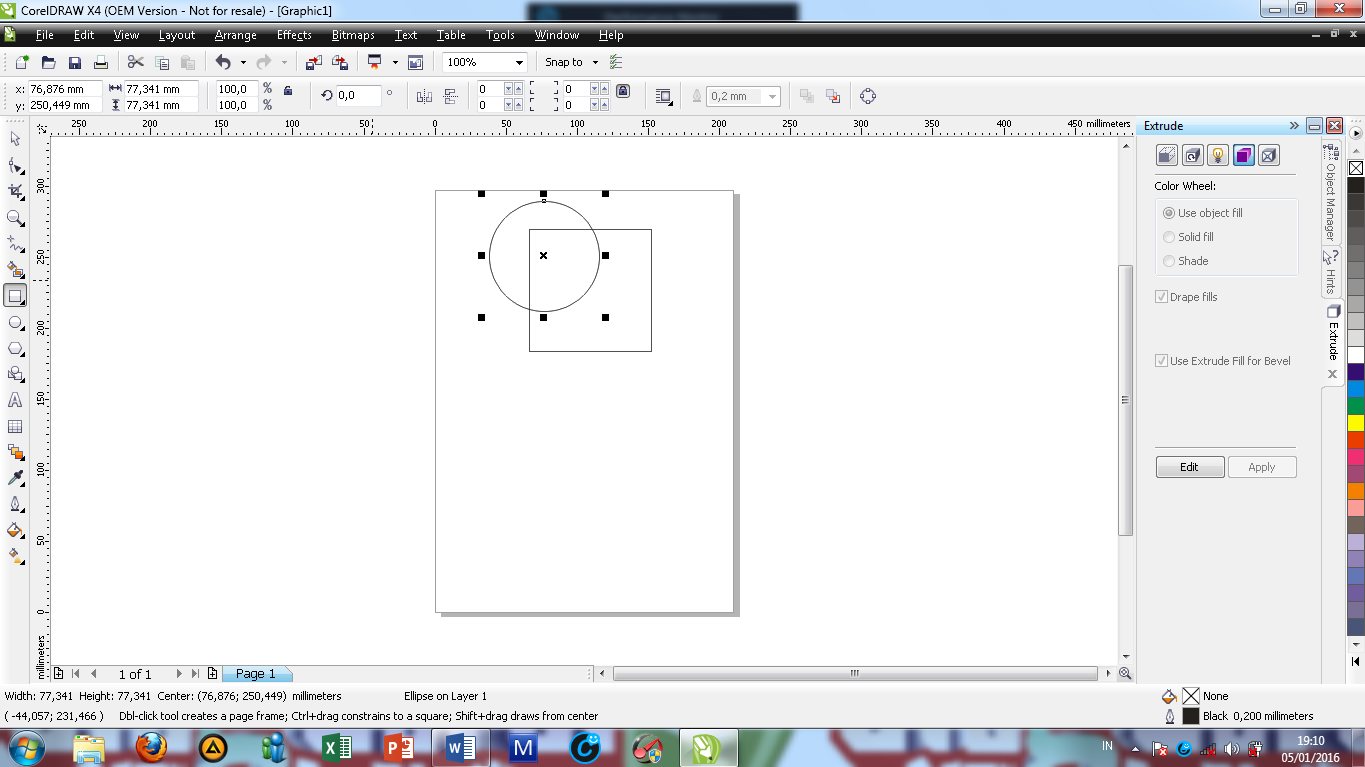This screenshot has height=767, width=1365.
Task: Pick the Eyedropper tool
Action: point(15,478)
